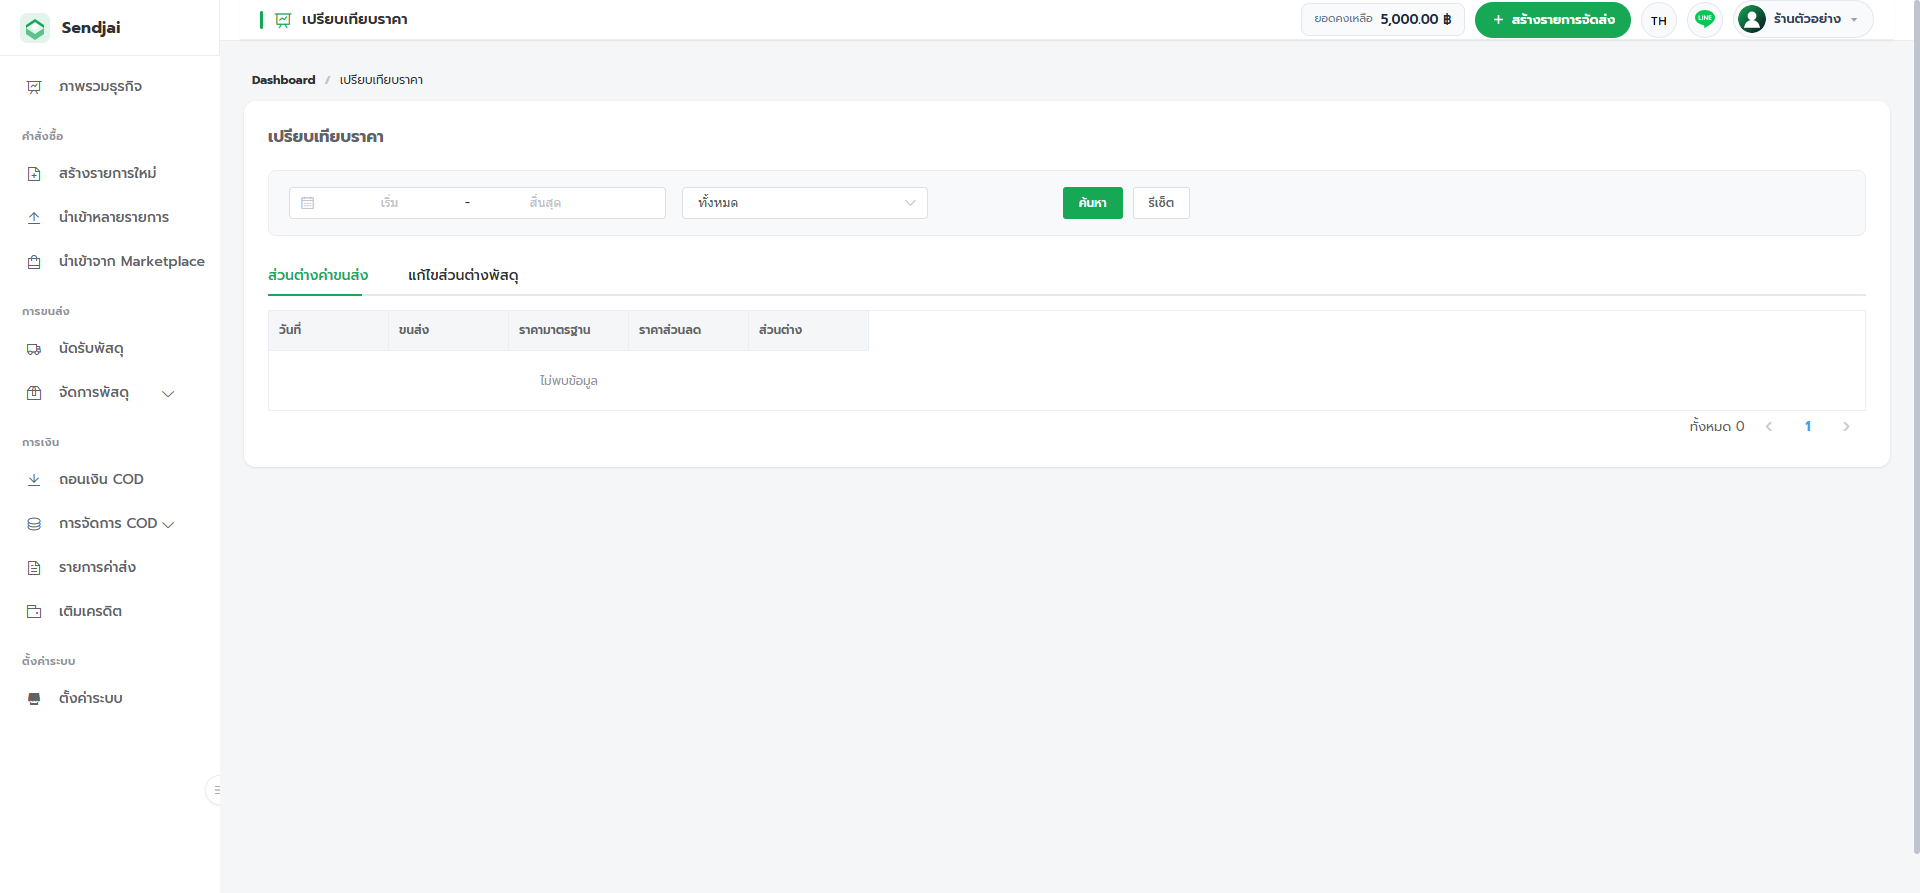Expand the จัดการพัสดุ submenu chevron
Viewport: 1920px width, 893px height.
pyautogui.click(x=168, y=394)
